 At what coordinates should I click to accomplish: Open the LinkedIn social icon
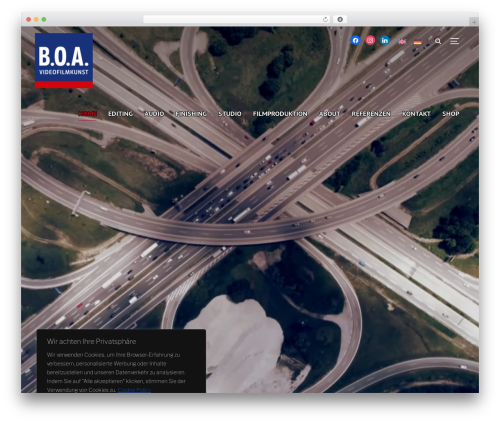[385, 40]
